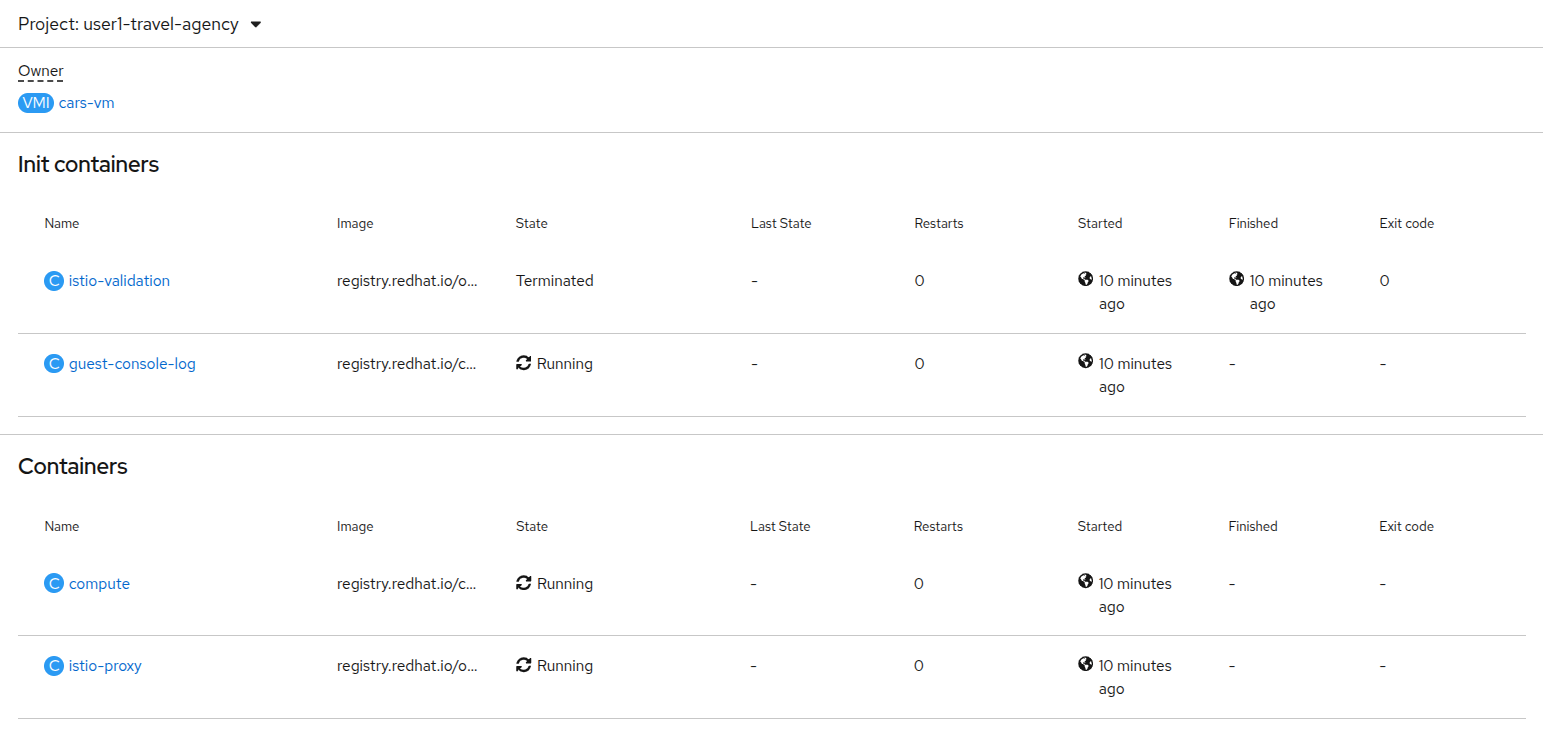Open the istio-proxy container link

(105, 666)
